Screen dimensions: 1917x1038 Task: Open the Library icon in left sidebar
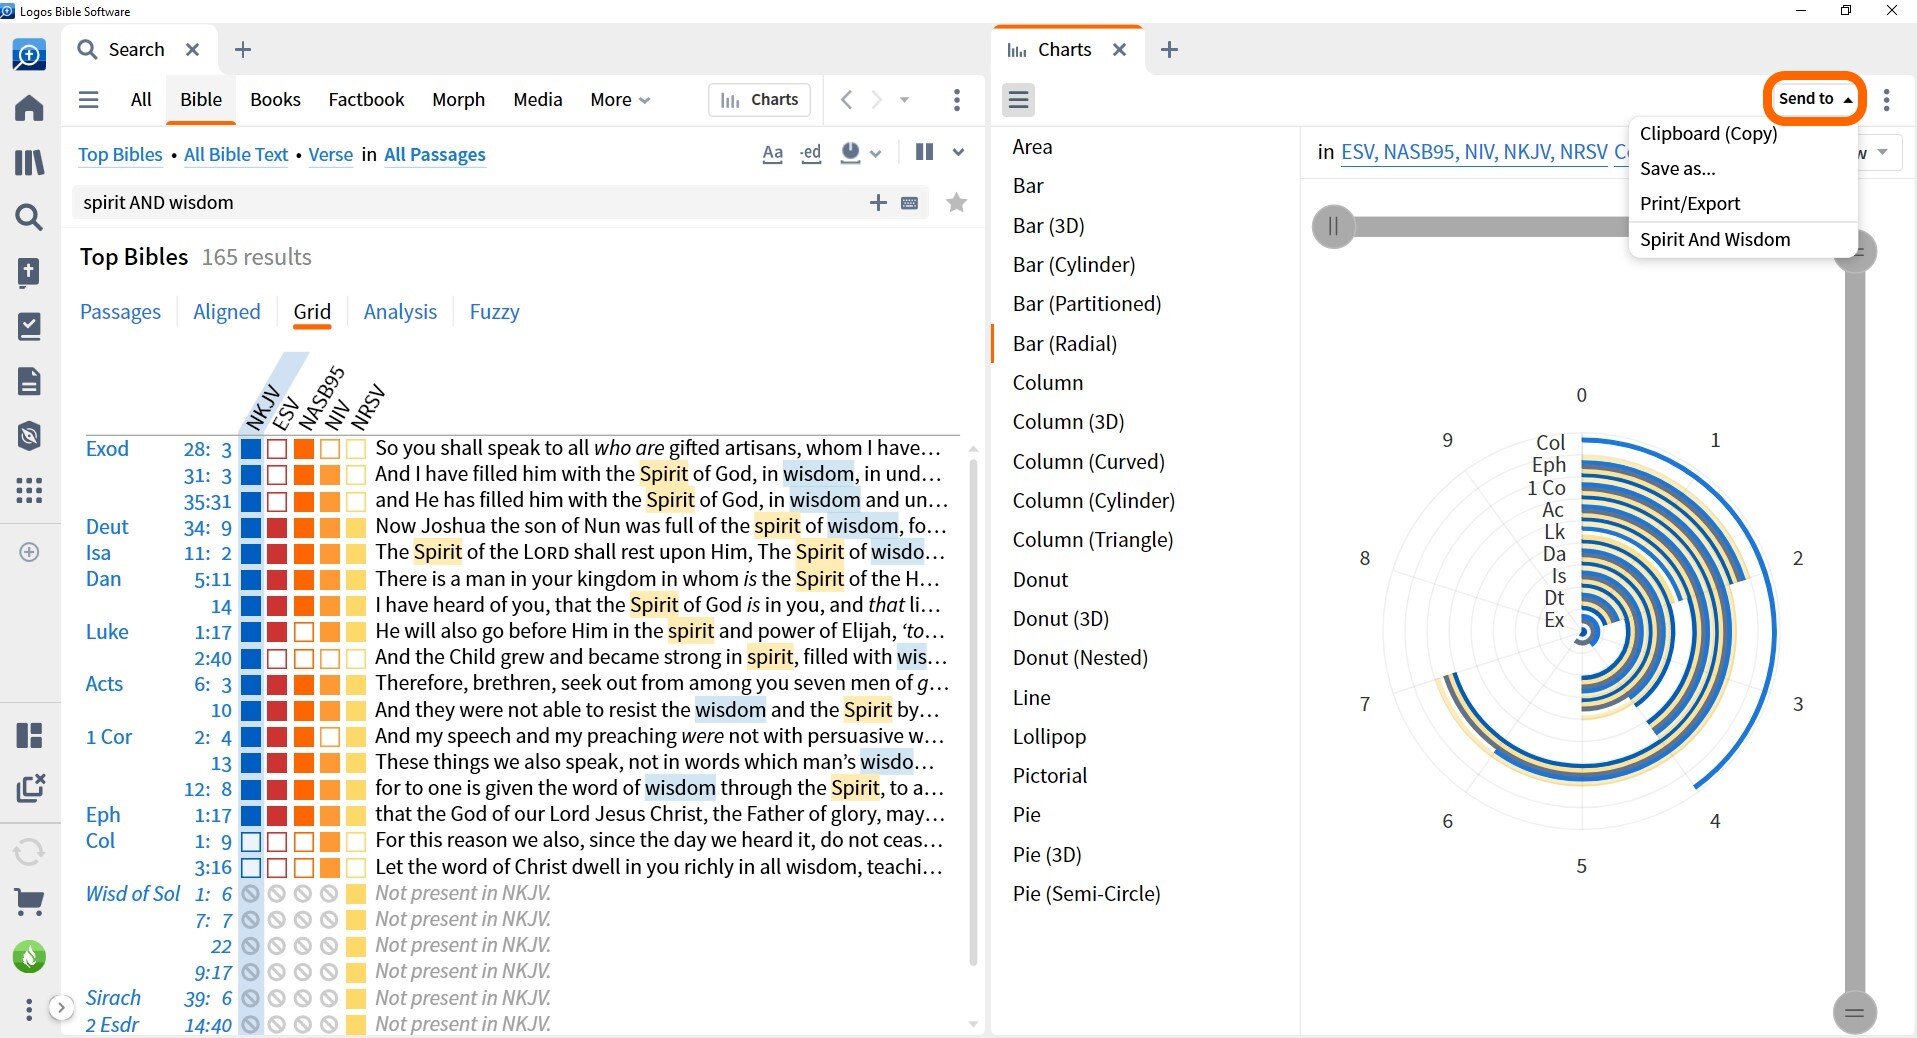click(x=29, y=162)
